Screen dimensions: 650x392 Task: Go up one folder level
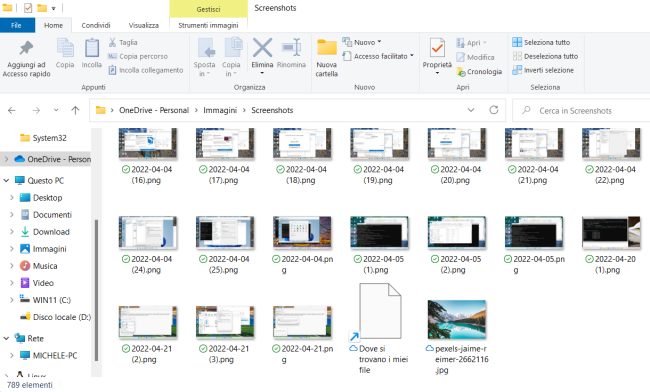point(75,110)
